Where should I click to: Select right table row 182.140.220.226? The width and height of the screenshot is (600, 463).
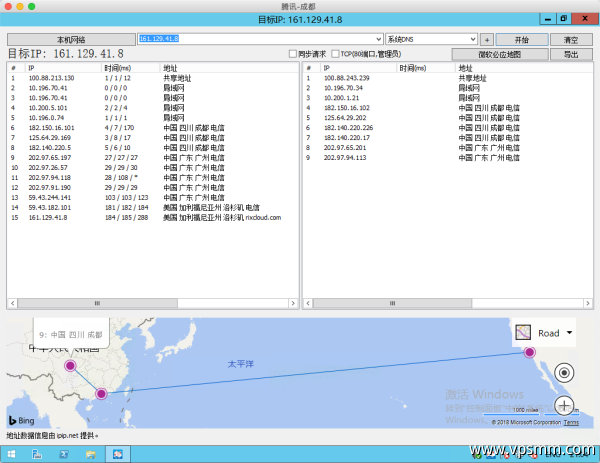448,128
